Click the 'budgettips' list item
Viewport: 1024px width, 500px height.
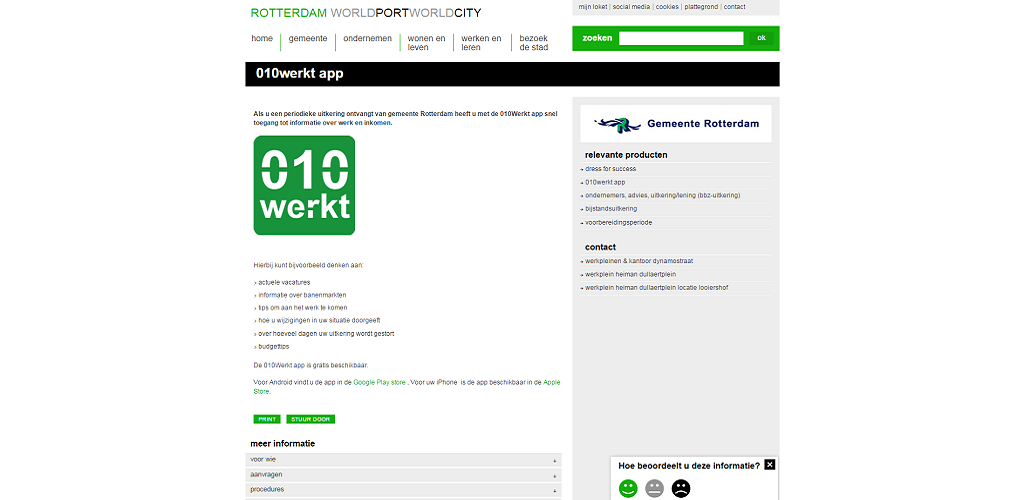click(273, 347)
